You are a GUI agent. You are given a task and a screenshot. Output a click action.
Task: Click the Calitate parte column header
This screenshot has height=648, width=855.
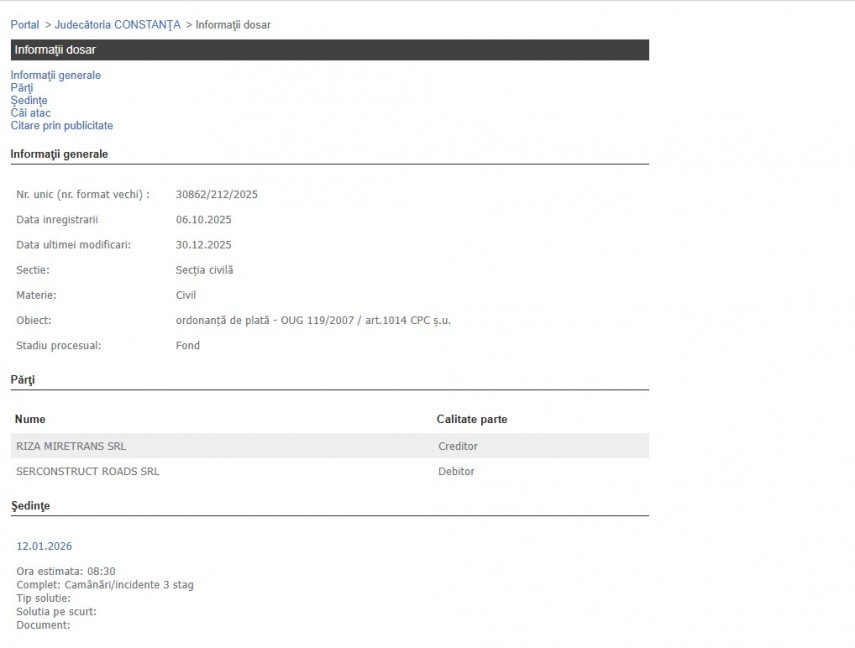point(472,419)
